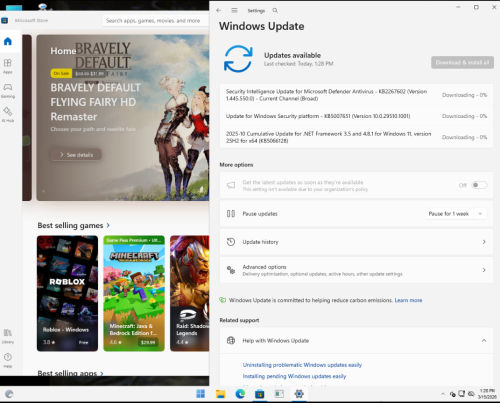
Task: Open Settings navigation hamburger menu
Action: (234, 11)
